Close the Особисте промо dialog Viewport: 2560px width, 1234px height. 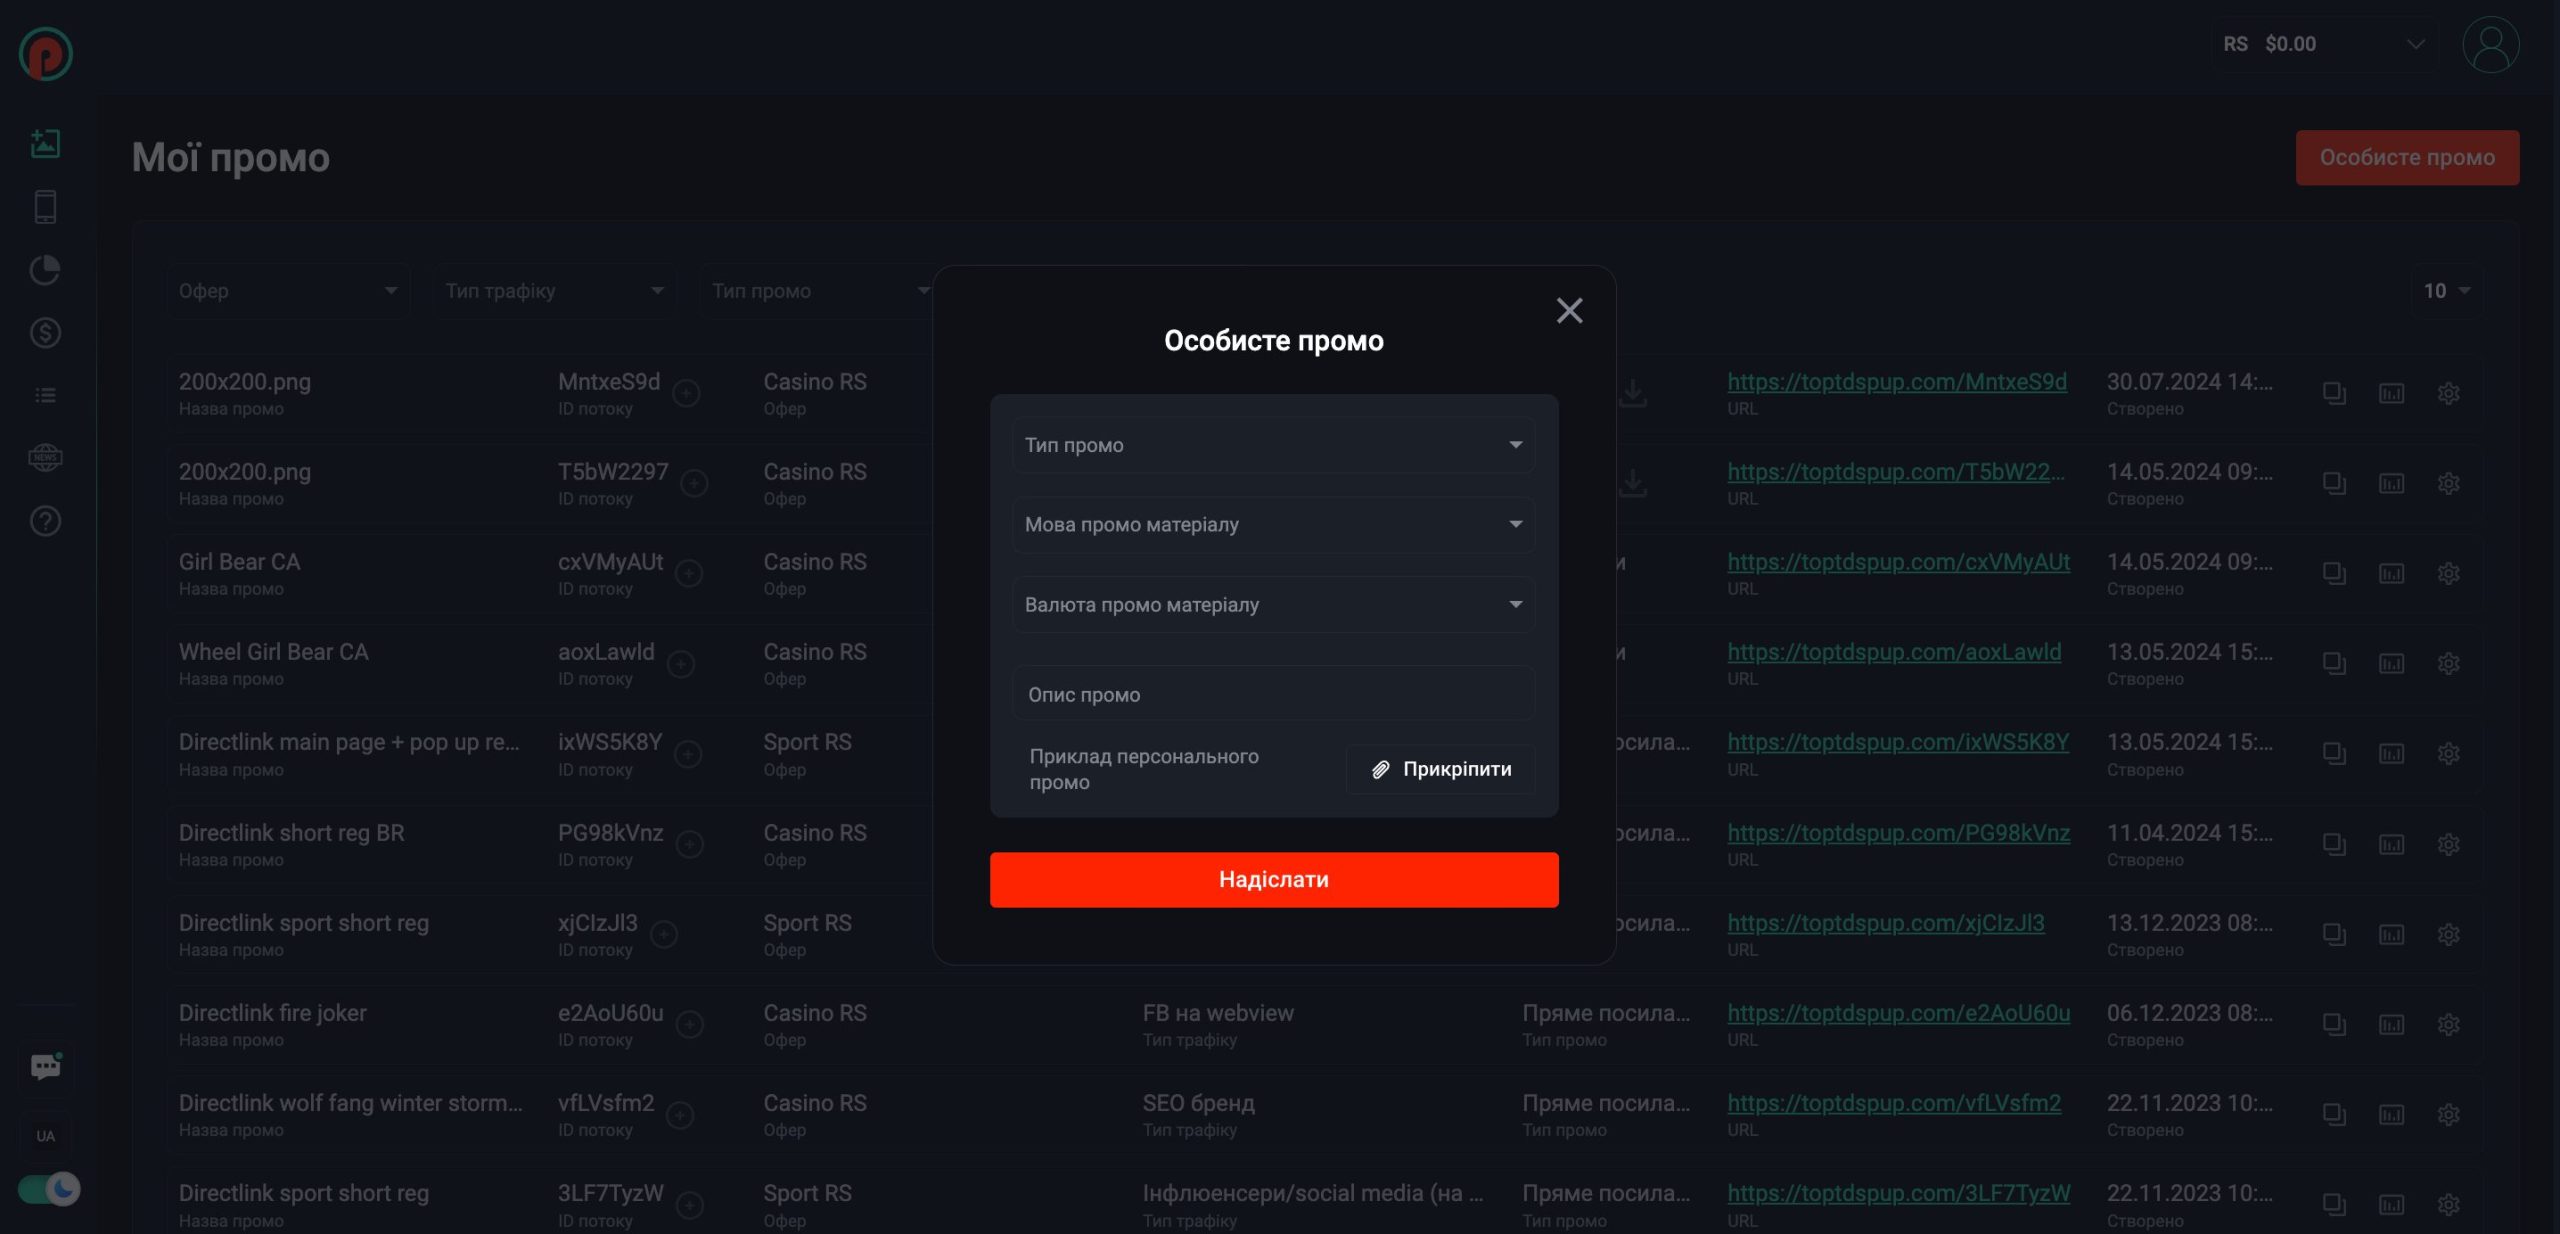(1569, 311)
